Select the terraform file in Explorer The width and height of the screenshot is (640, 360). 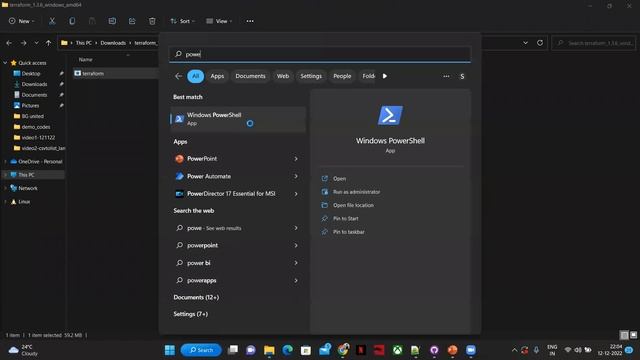93,73
